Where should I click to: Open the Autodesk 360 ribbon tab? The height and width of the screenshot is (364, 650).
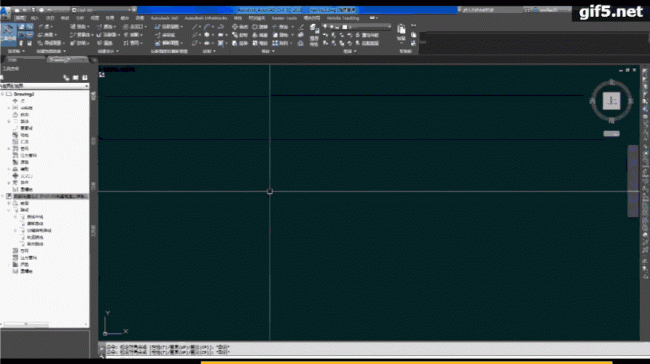pos(164,18)
